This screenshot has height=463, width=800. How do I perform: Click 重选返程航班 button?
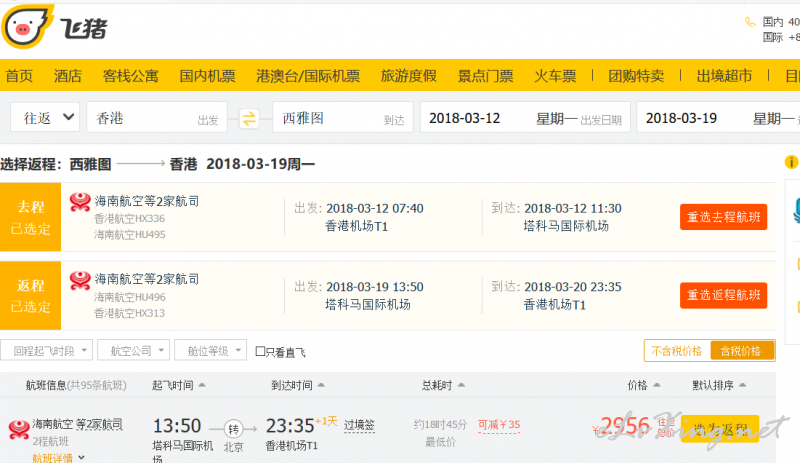pos(723,295)
